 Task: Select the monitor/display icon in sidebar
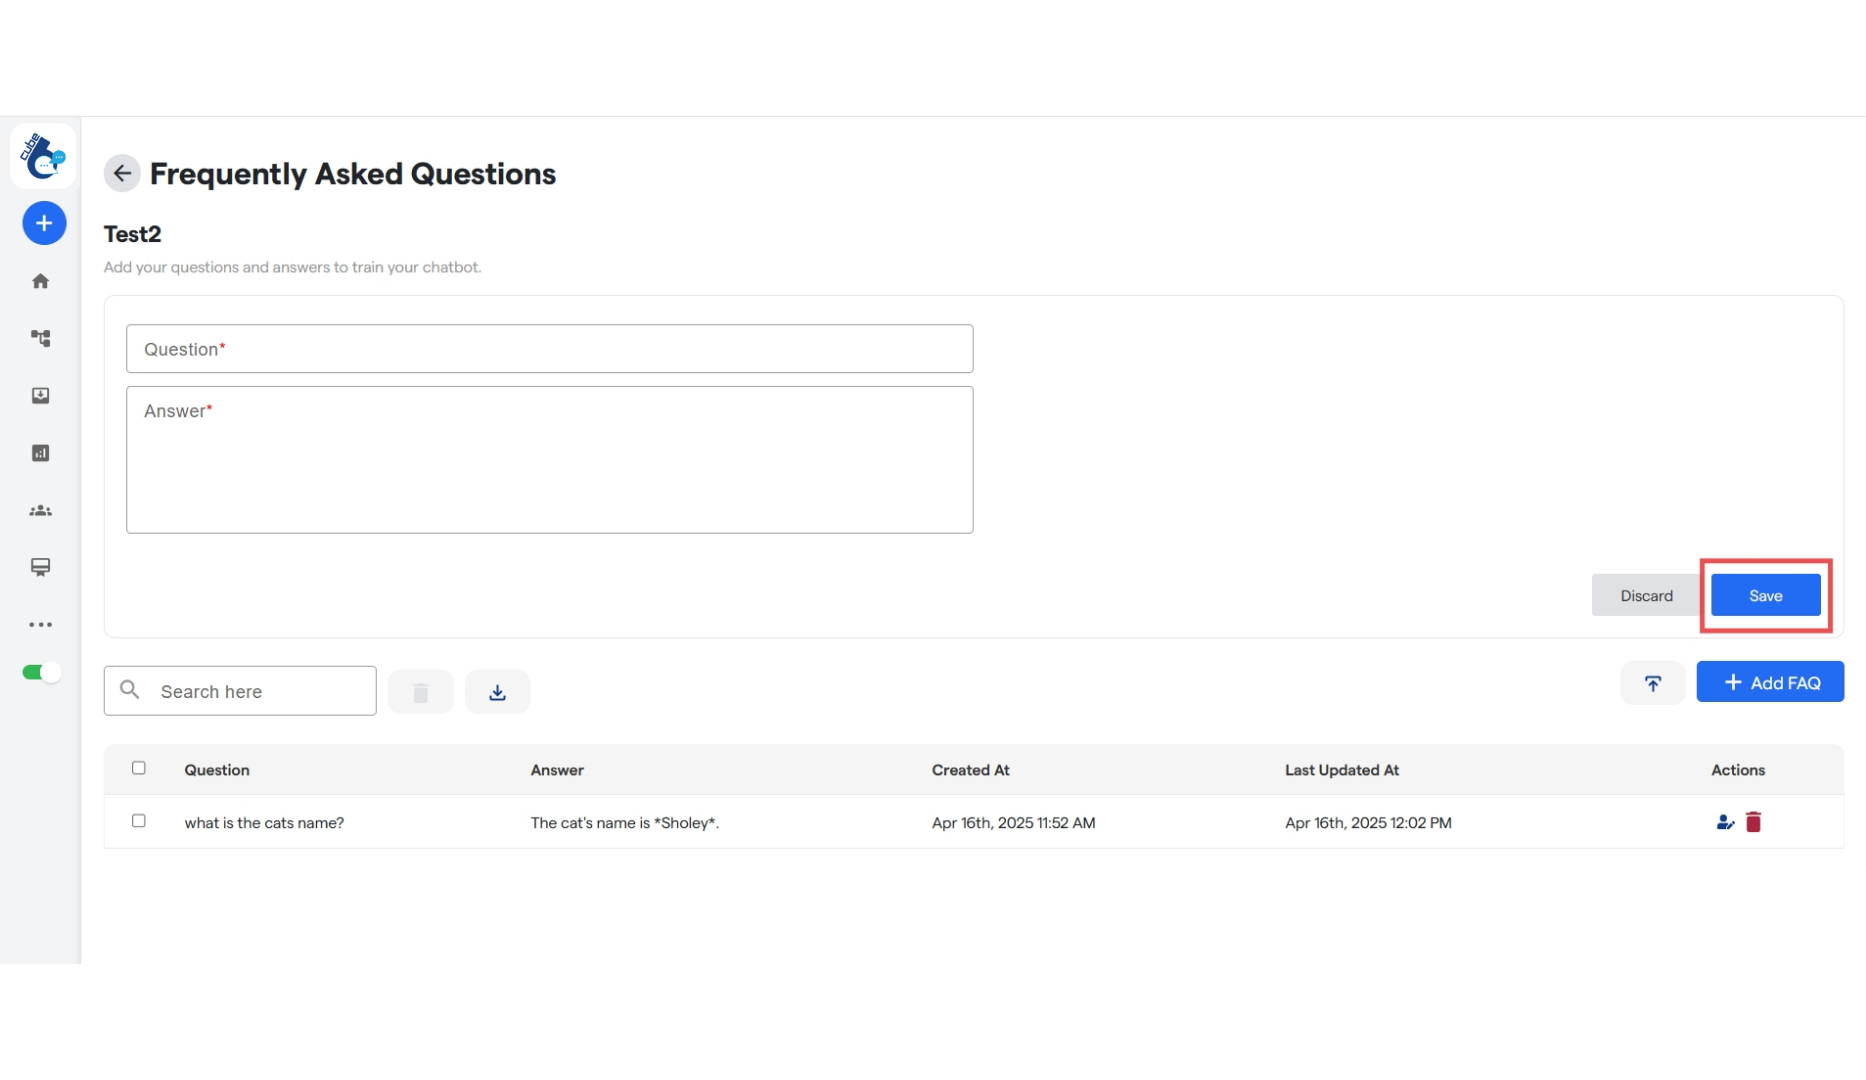click(41, 567)
